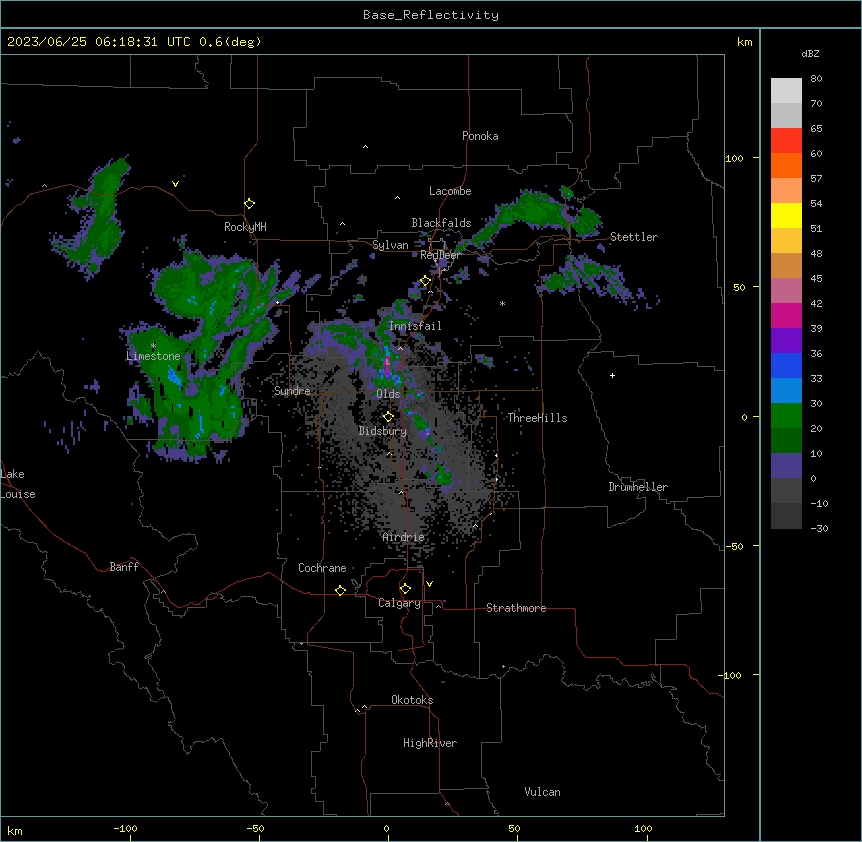
Task: Click the yellow diamond marker above Didsbury
Action: click(388, 417)
